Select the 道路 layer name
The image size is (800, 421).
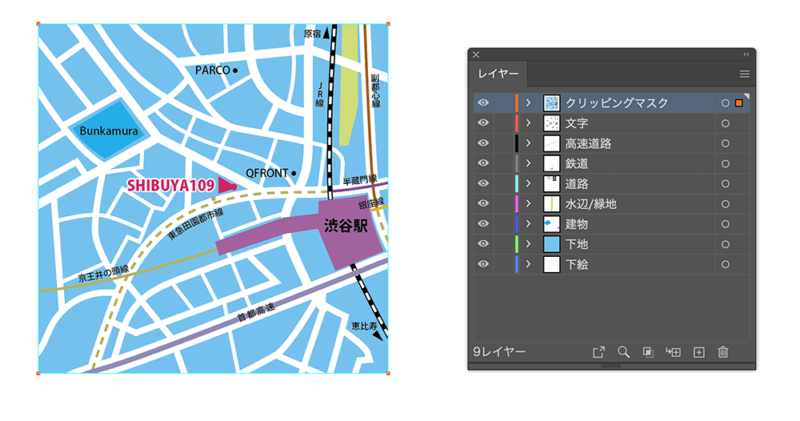coord(577,184)
